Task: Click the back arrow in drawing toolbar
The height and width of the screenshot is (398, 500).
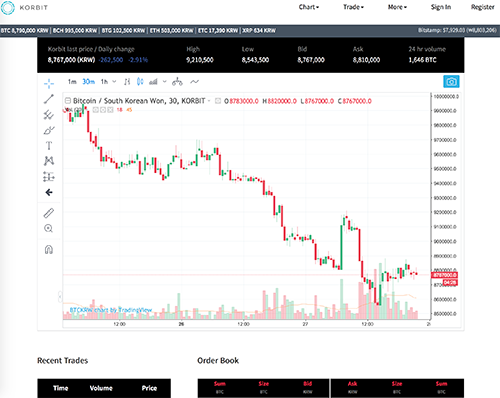Action: tap(49, 192)
